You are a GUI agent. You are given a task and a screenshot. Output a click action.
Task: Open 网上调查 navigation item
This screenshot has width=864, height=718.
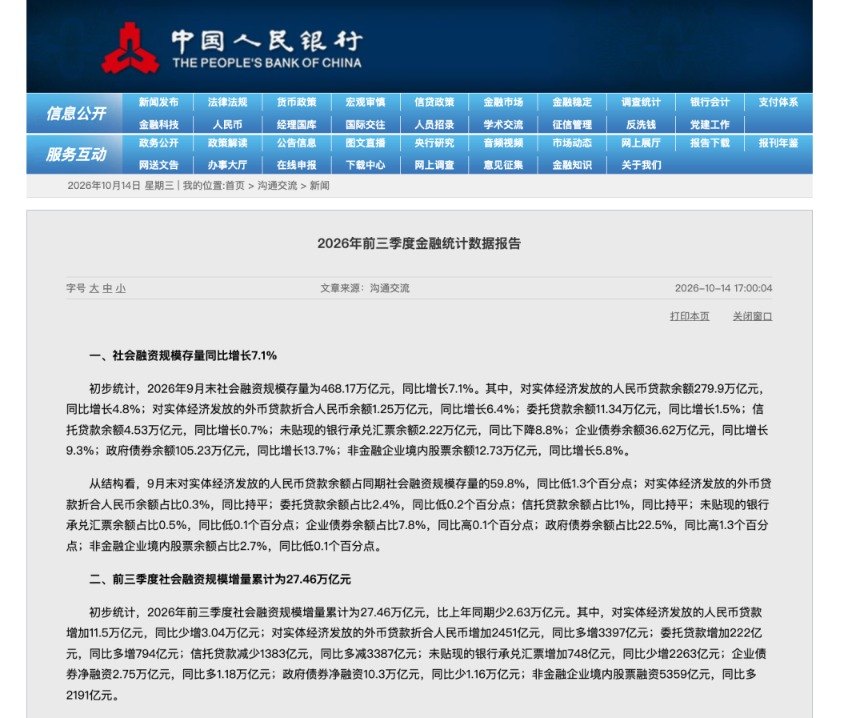coord(434,165)
